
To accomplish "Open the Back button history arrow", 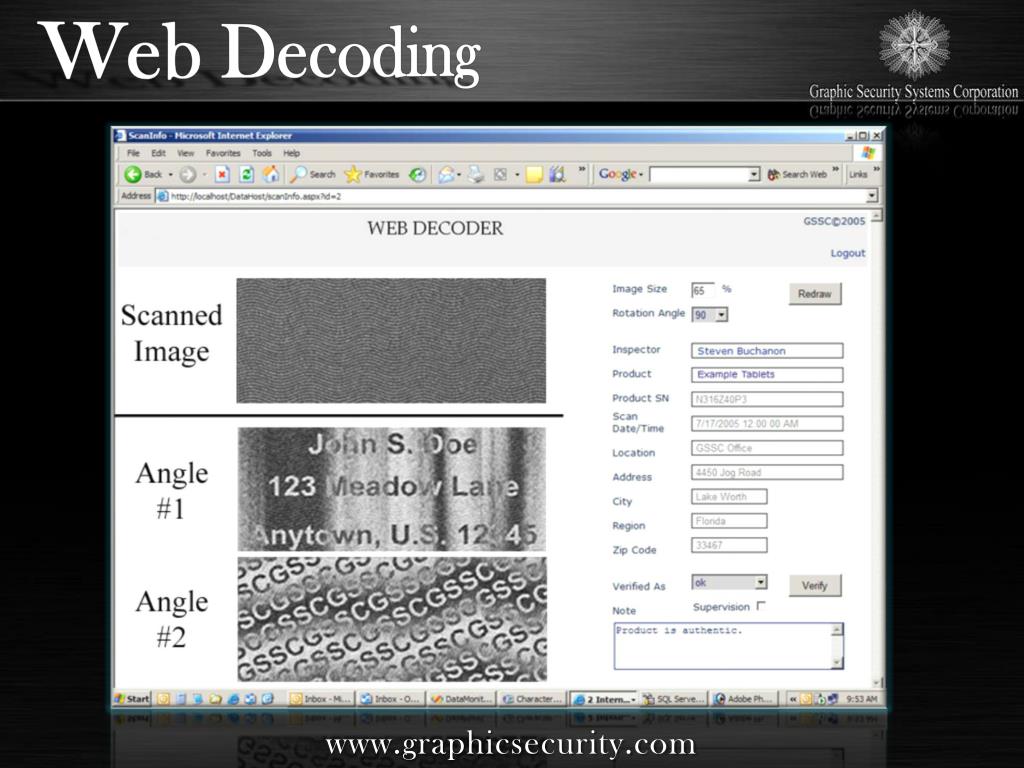I will [171, 174].
